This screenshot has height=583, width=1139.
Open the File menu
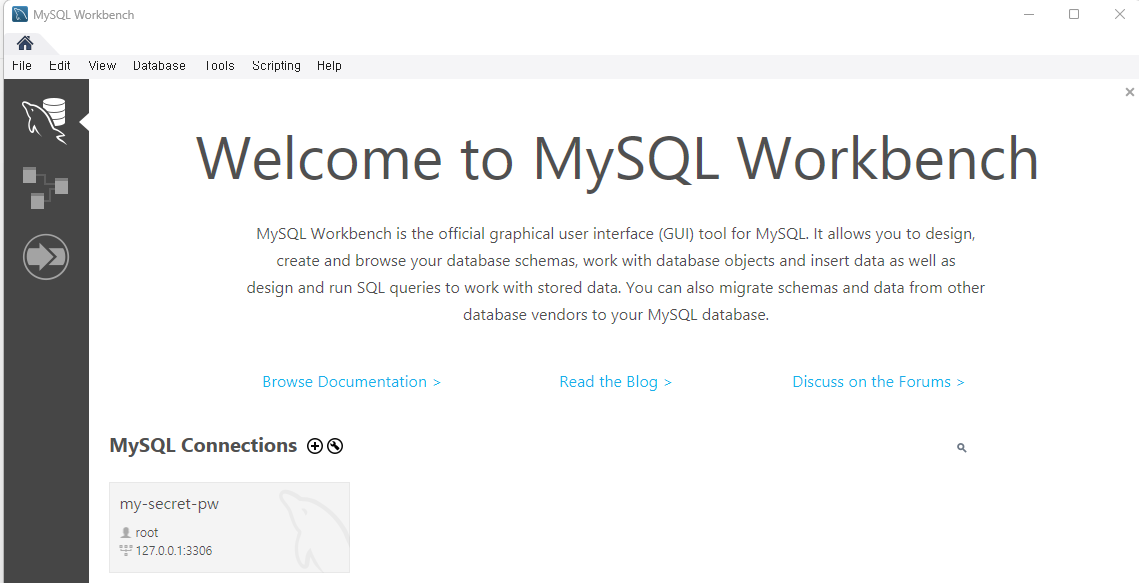(x=22, y=65)
